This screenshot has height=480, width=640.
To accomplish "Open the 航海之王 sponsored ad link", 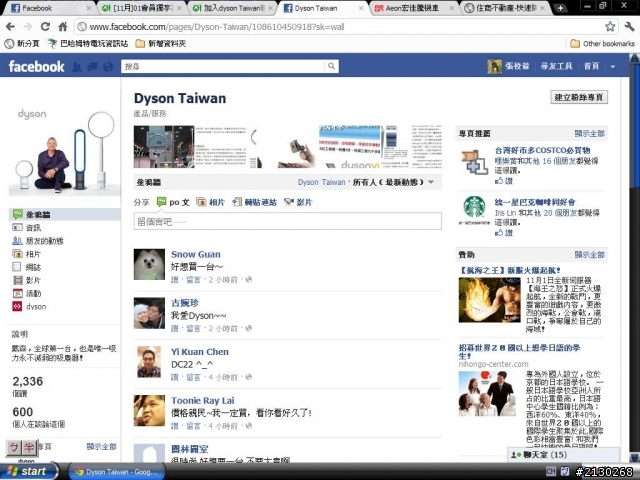I will (x=510, y=270).
